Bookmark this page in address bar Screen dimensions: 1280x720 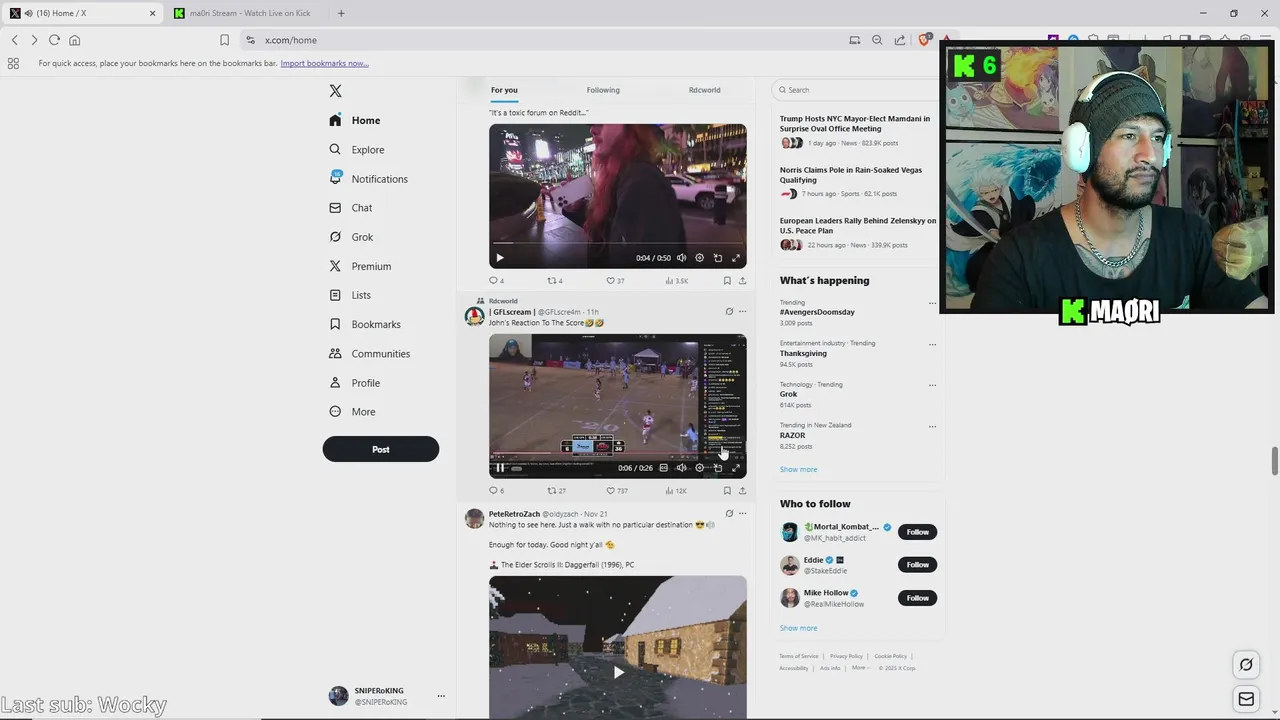[x=224, y=40]
